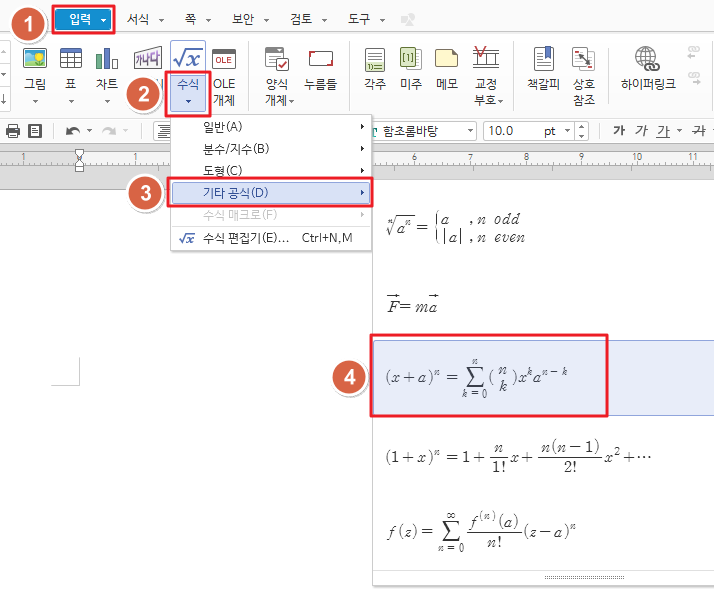Open 수식 편집기(E) equation editor
714x596 pixels.
tap(271, 238)
